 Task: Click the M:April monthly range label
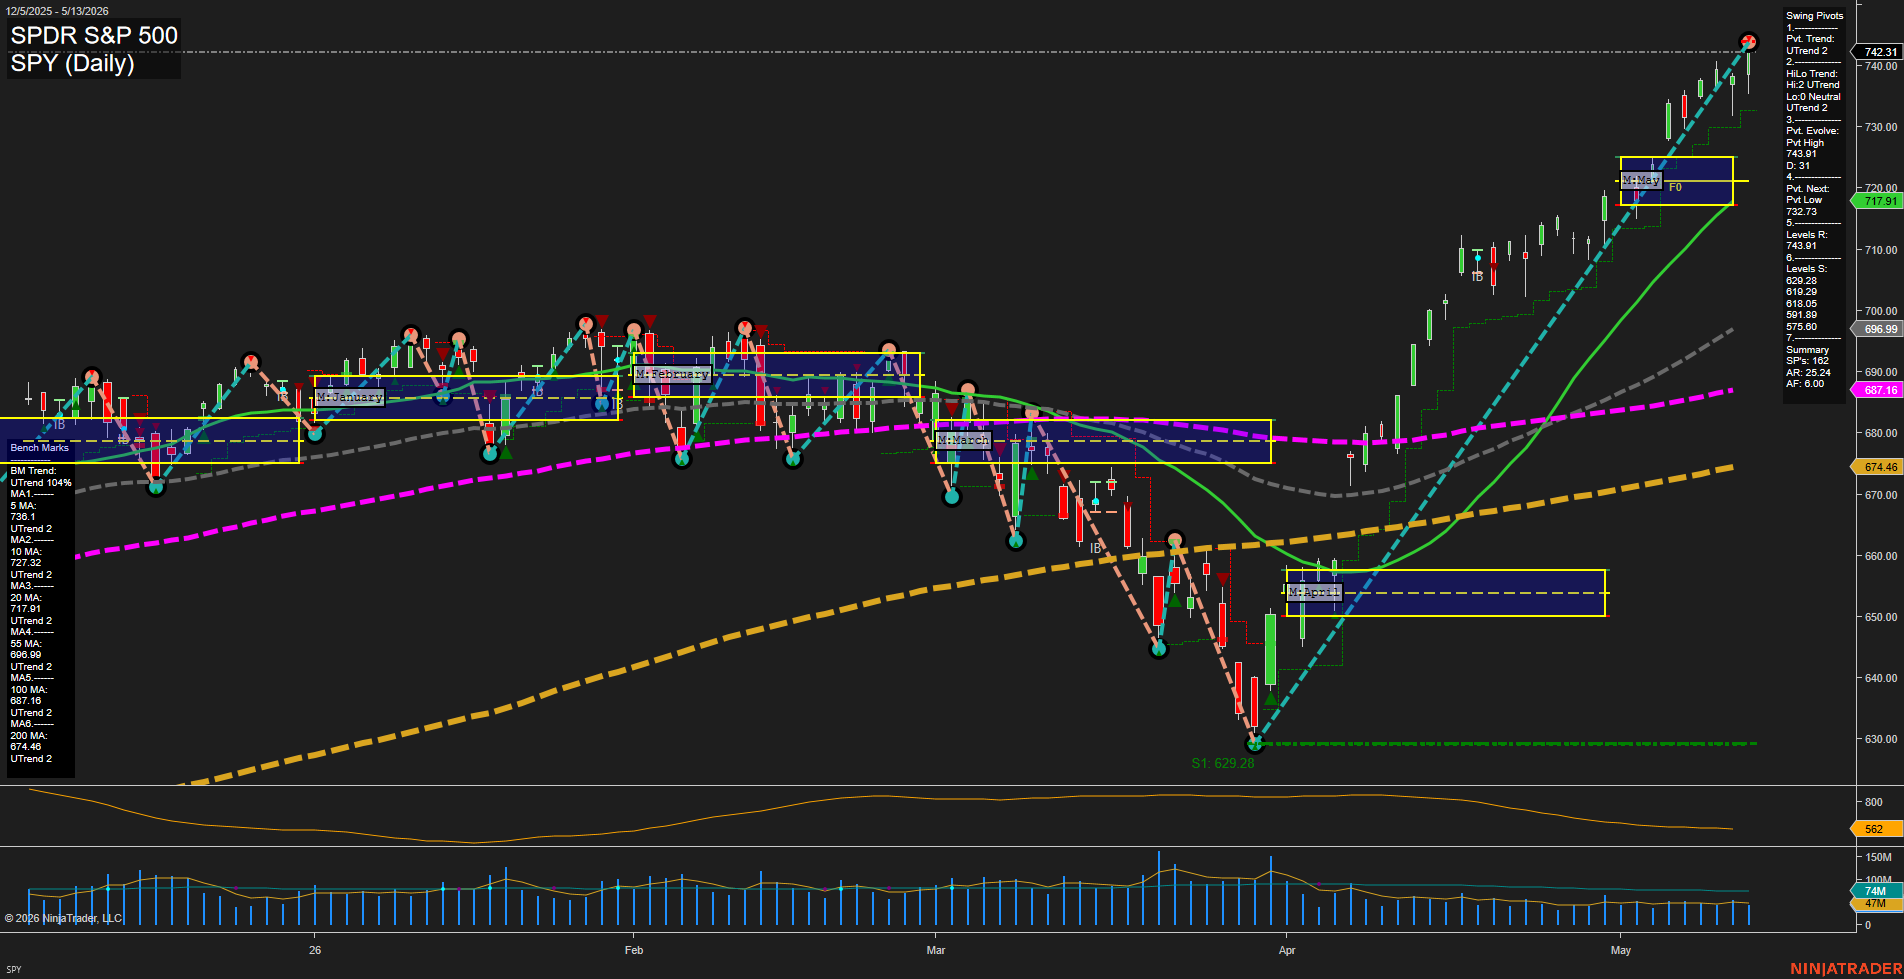[1313, 592]
